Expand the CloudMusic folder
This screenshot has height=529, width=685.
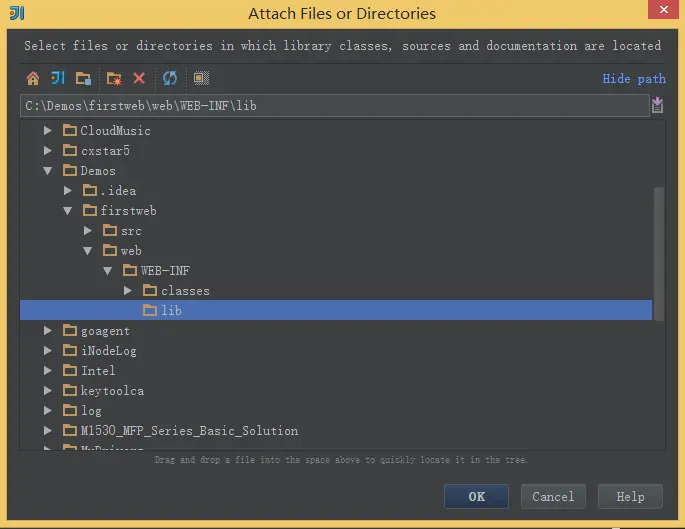(x=48, y=131)
